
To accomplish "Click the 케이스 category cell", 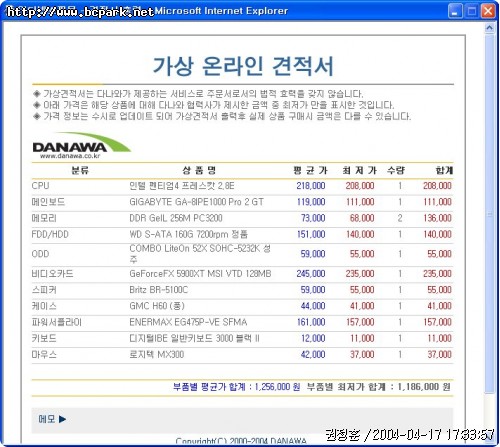I will pyautogui.click(x=44, y=306).
